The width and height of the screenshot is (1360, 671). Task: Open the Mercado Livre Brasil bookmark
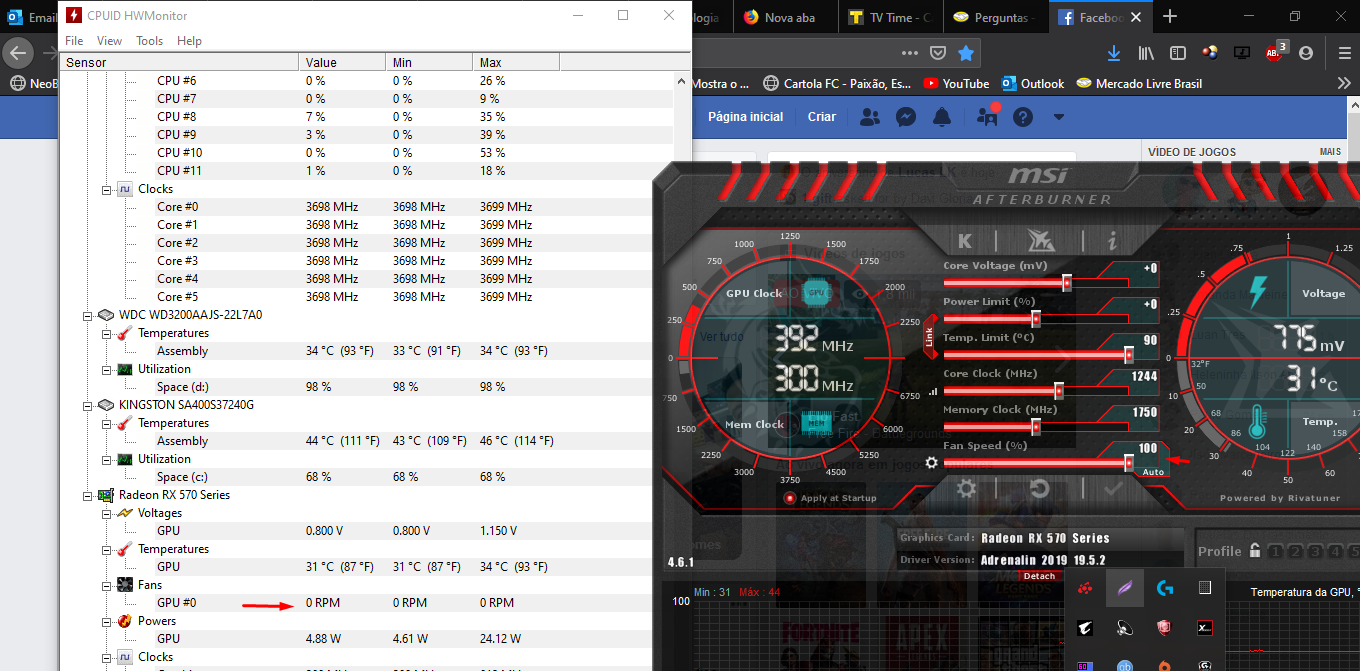point(1139,84)
